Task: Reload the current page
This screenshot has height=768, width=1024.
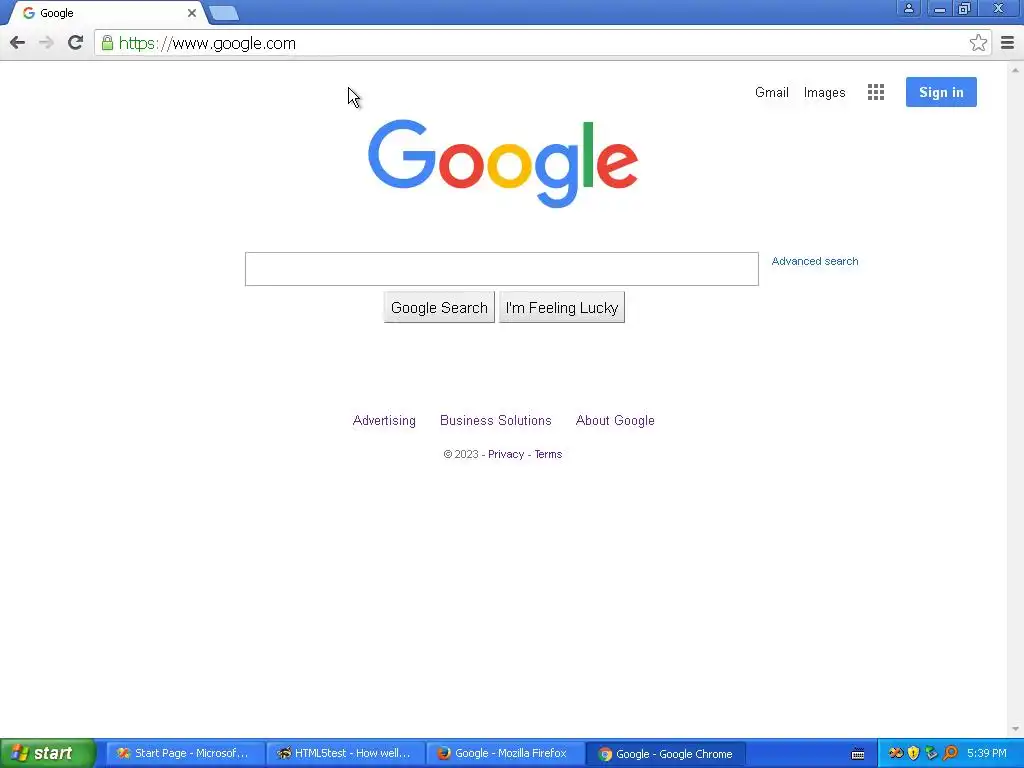Action: coord(75,43)
